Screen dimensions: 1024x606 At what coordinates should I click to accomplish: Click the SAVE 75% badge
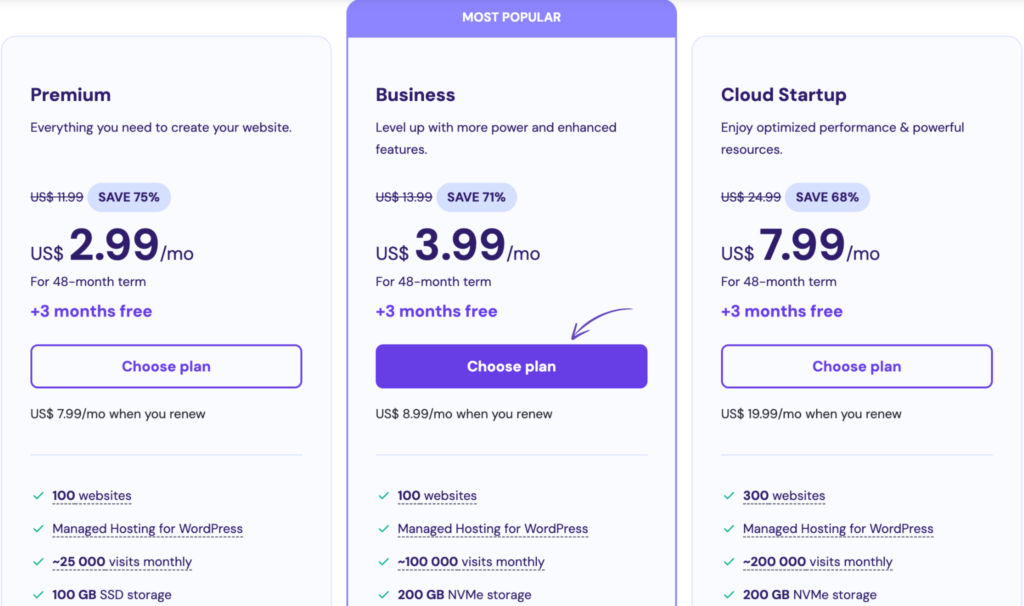click(x=129, y=197)
